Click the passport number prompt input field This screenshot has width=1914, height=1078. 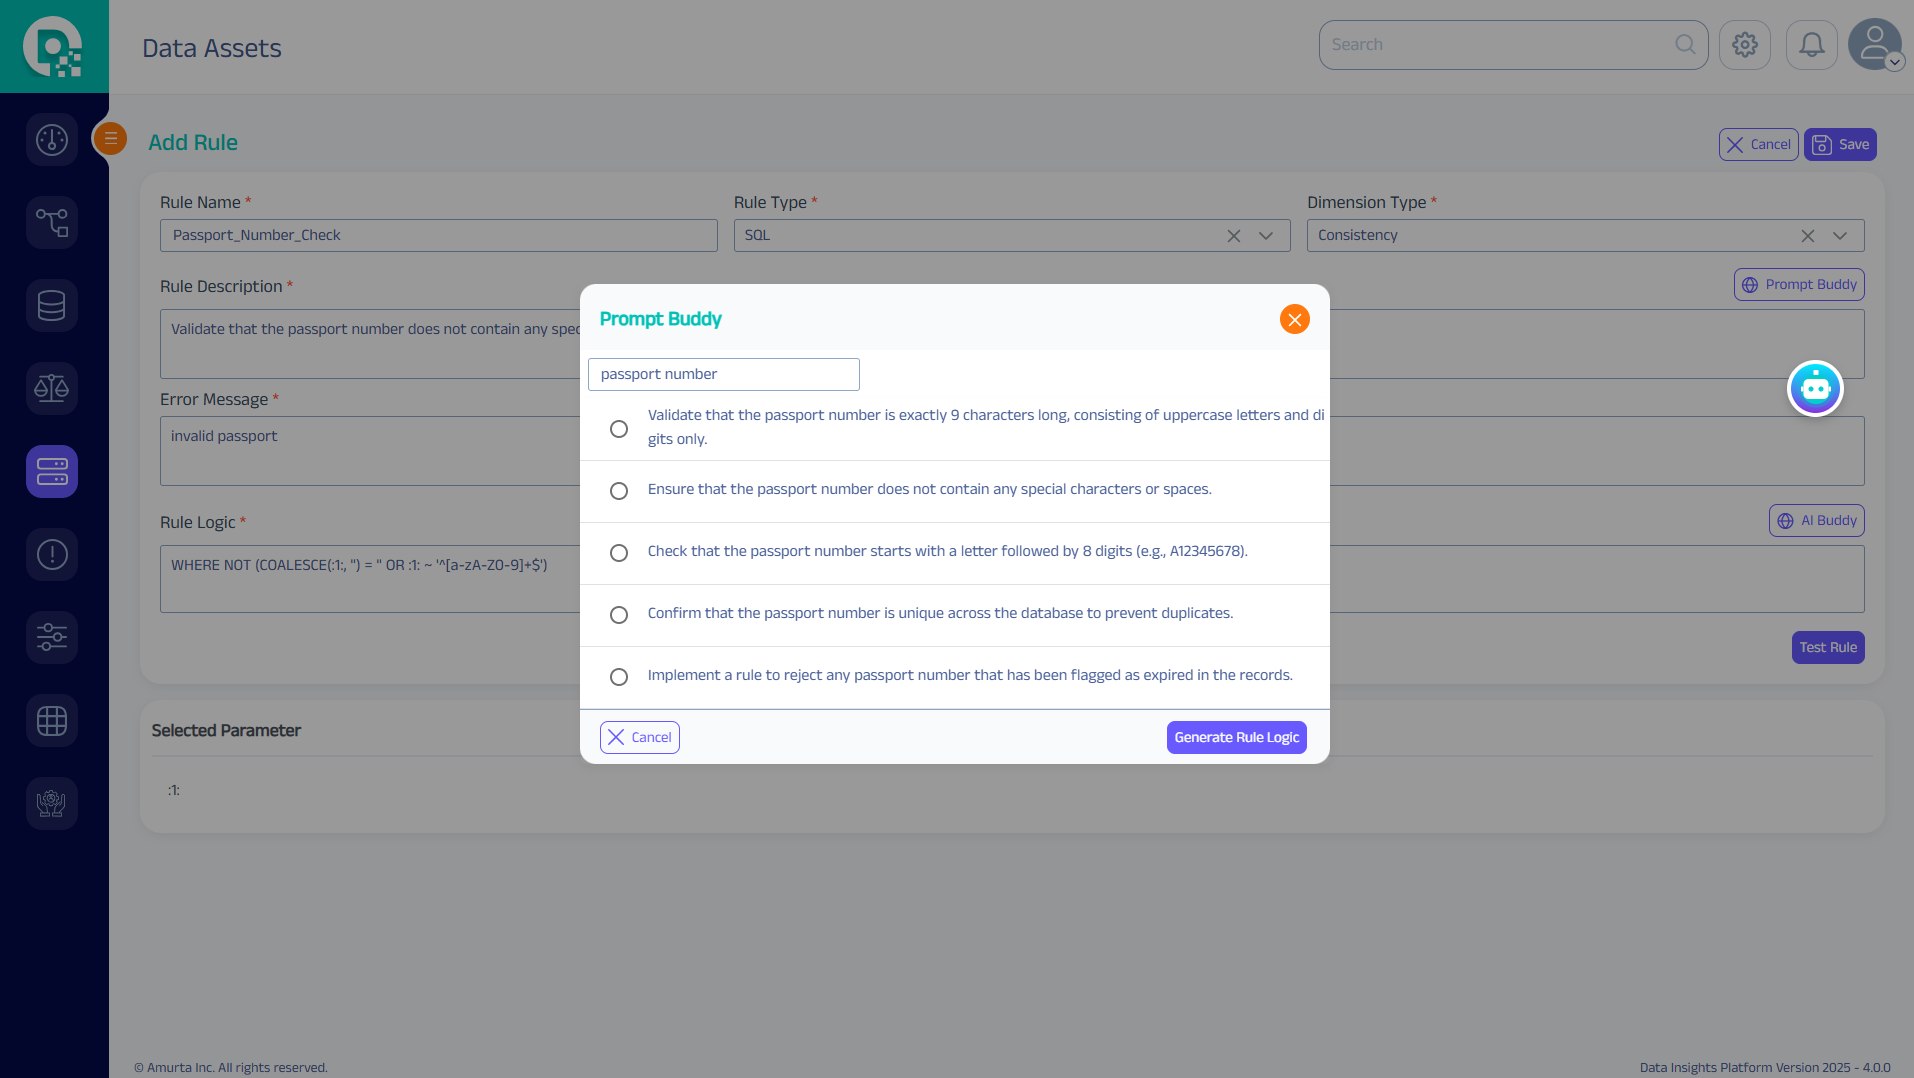point(723,374)
